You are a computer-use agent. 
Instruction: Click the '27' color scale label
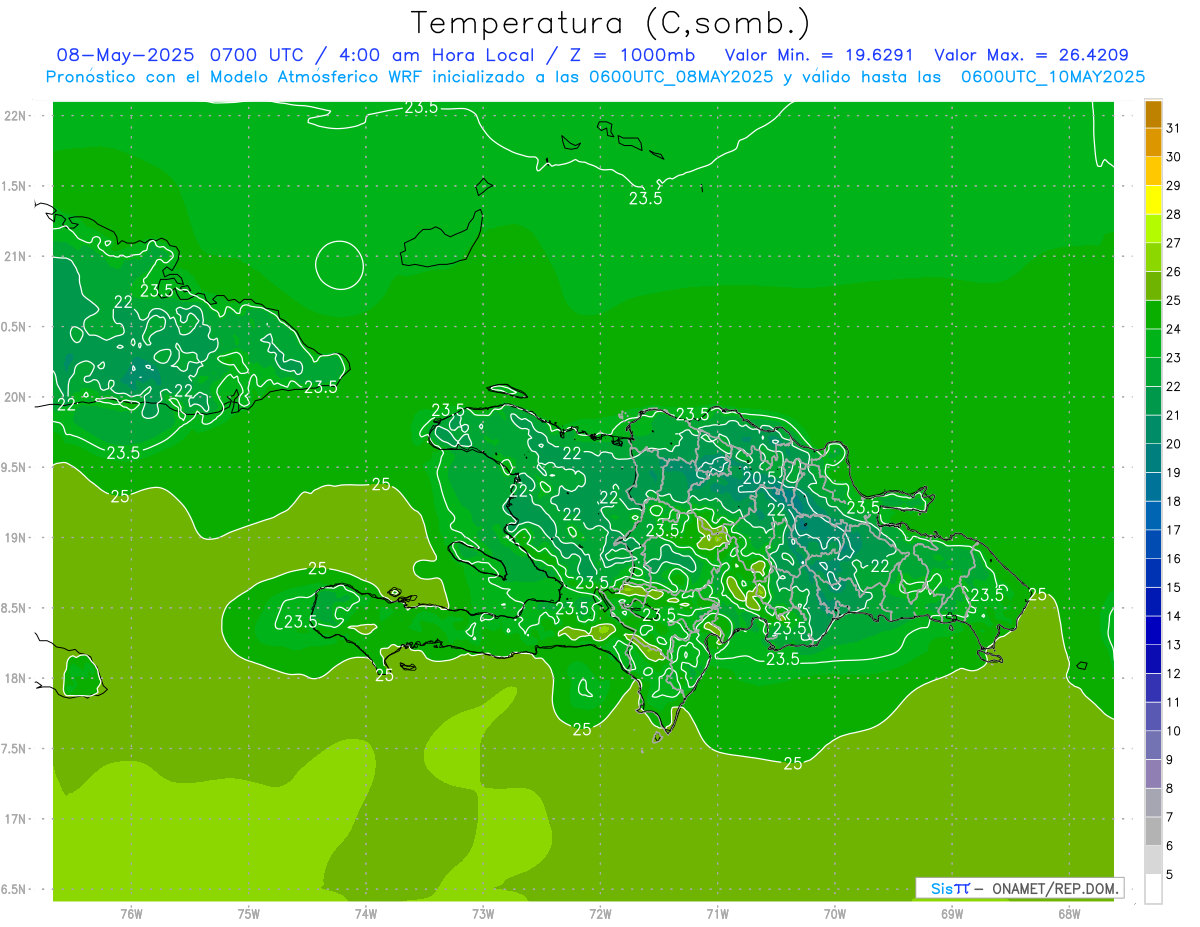pos(1174,242)
